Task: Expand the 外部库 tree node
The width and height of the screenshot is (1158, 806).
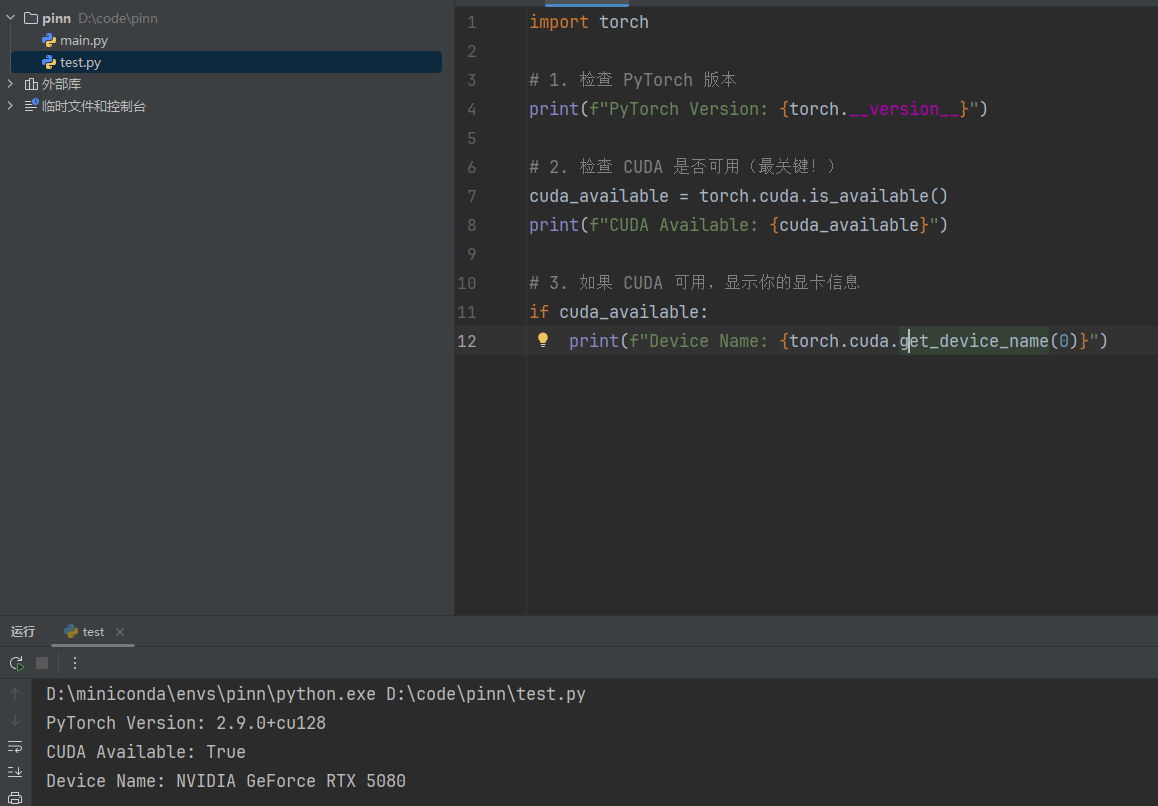Action: tap(11, 84)
